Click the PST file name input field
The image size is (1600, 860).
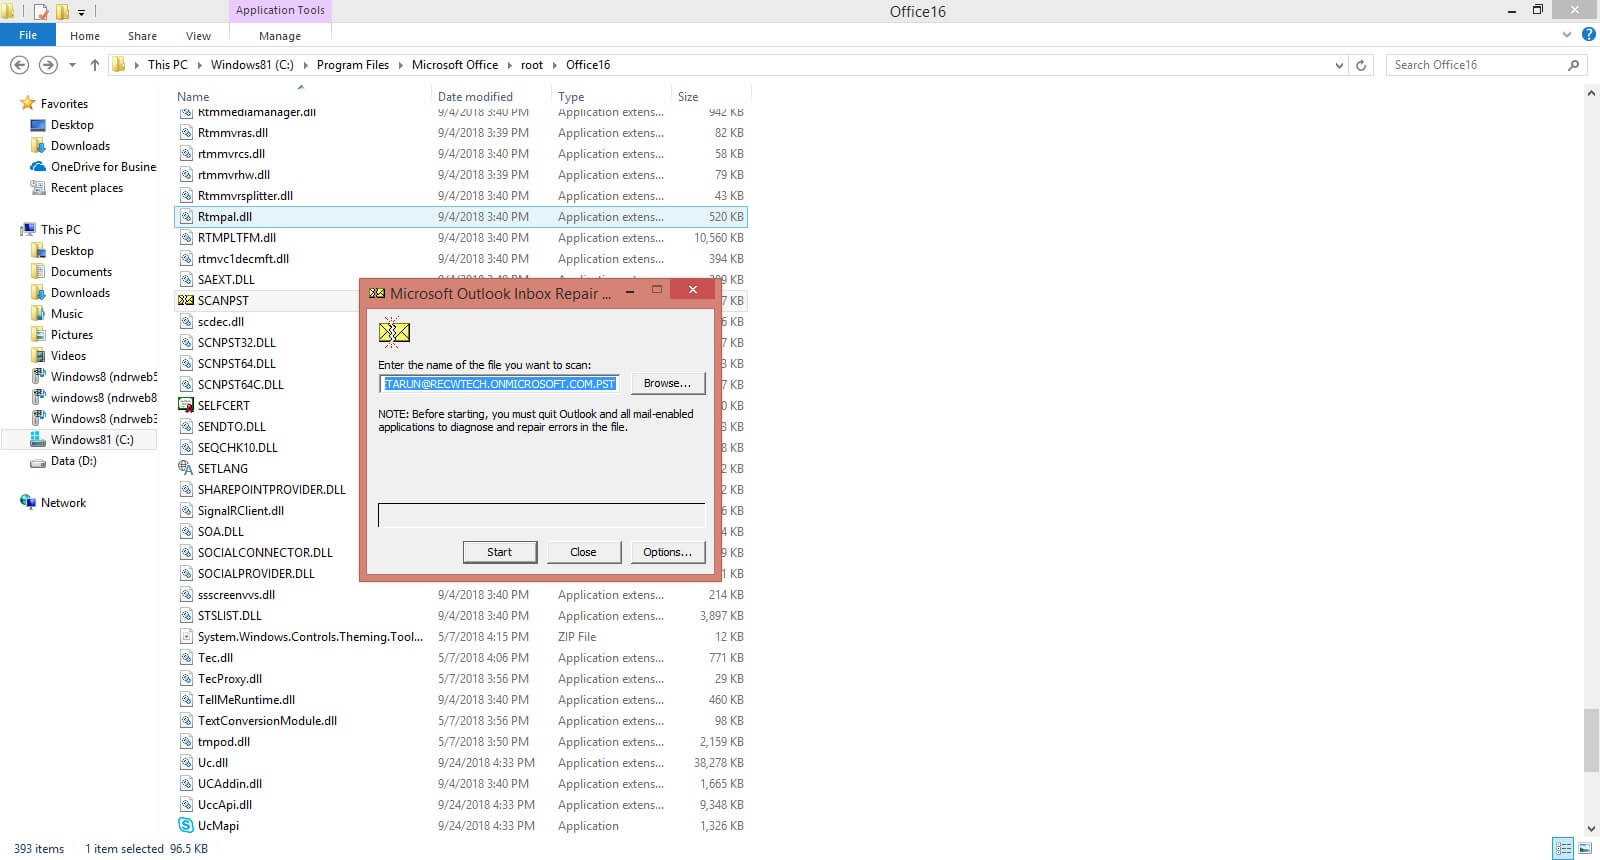(500, 384)
